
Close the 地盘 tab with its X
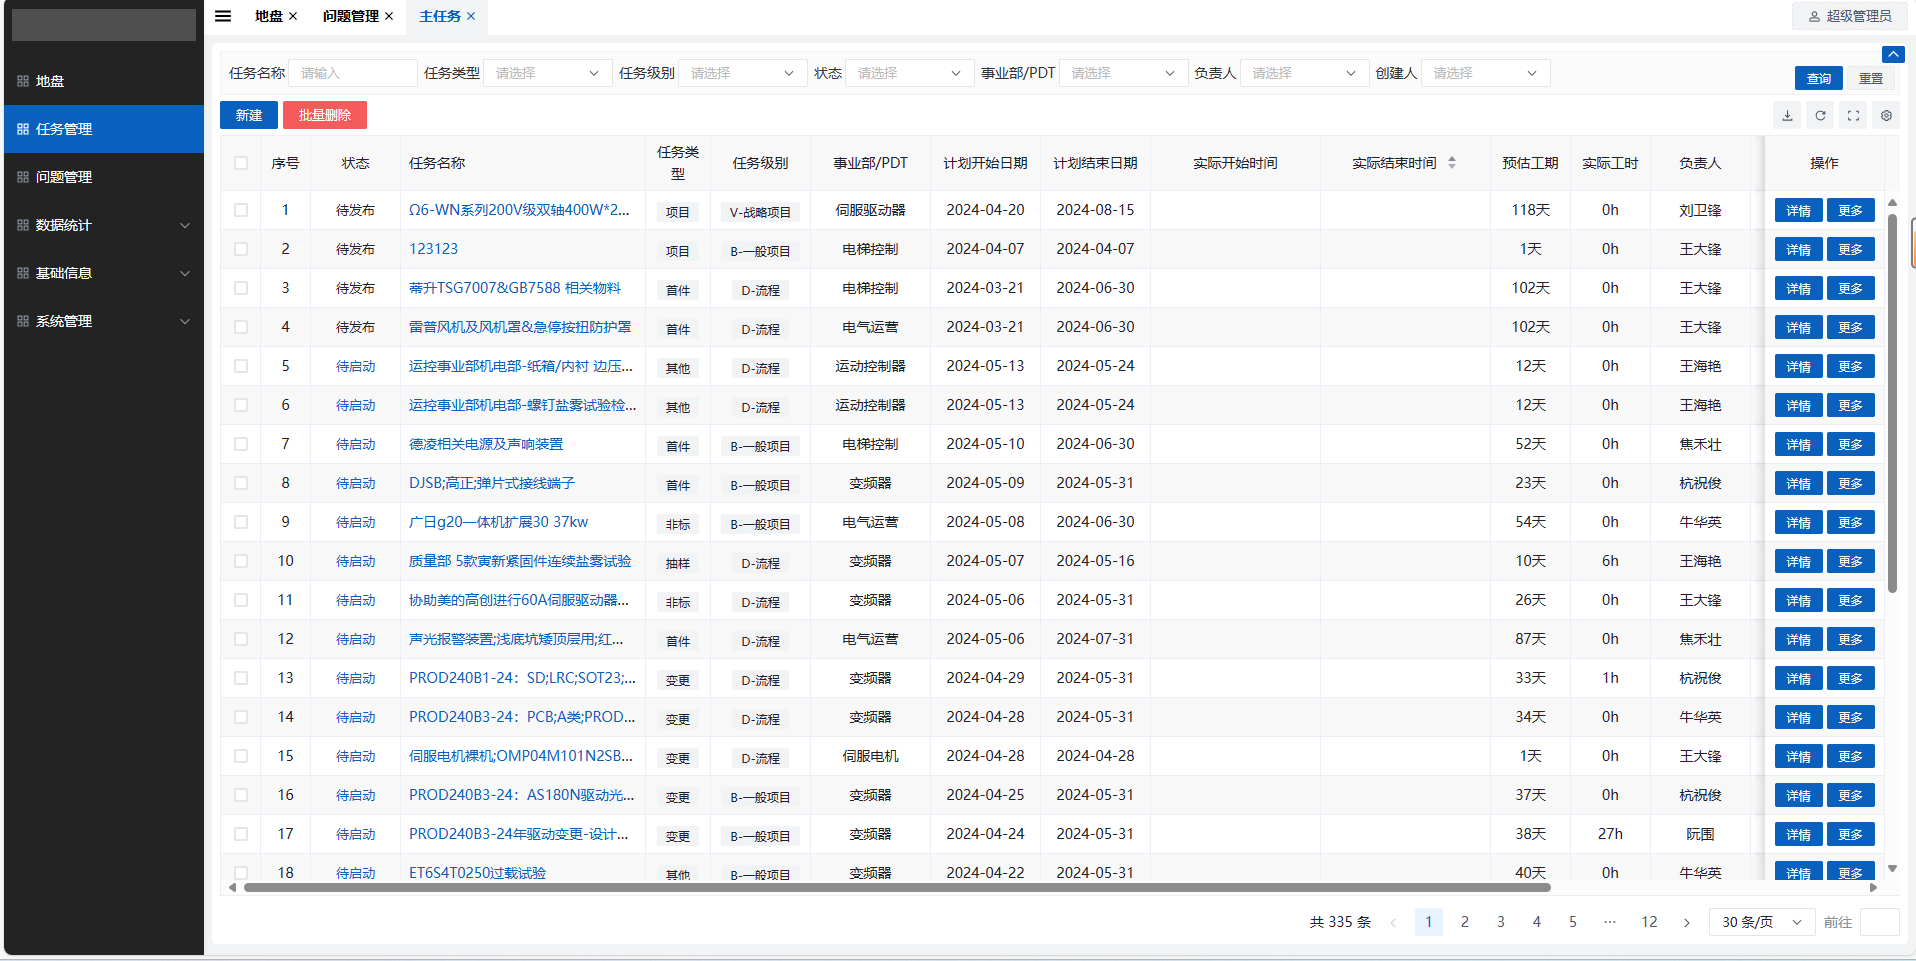point(293,16)
